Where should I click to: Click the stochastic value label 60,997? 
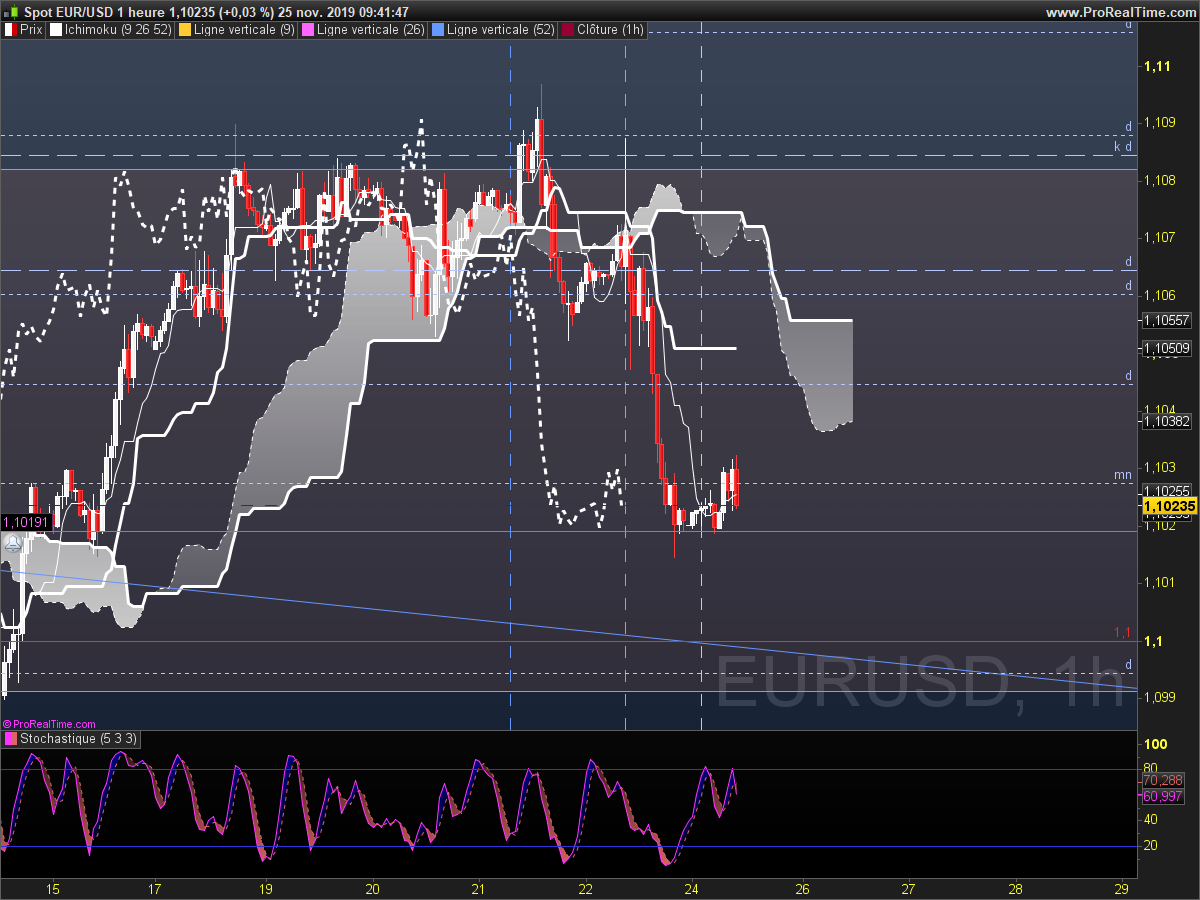pos(1162,796)
